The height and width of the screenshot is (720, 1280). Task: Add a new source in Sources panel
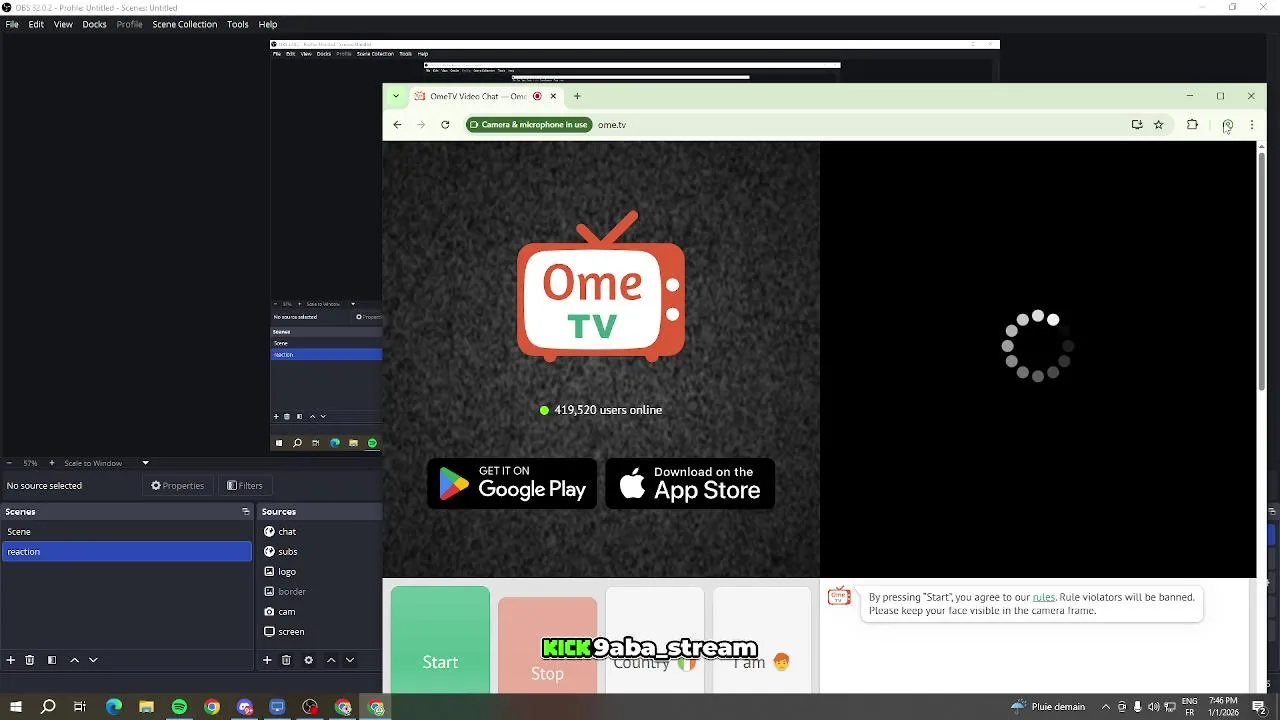(267, 660)
